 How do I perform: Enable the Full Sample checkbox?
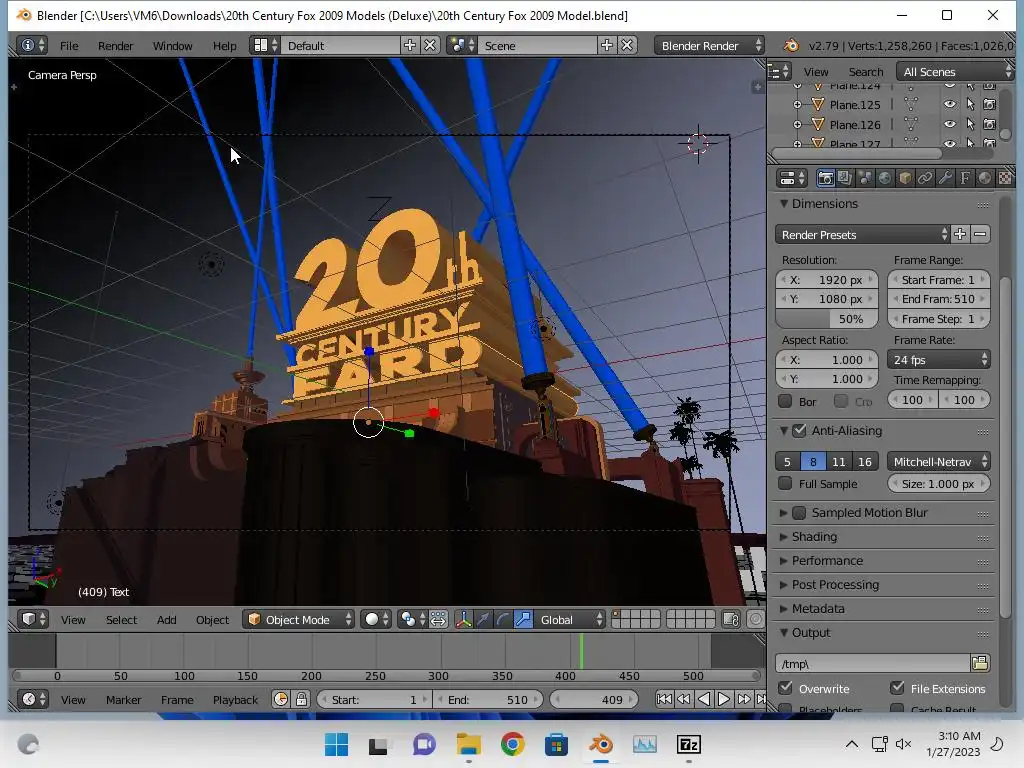786,484
